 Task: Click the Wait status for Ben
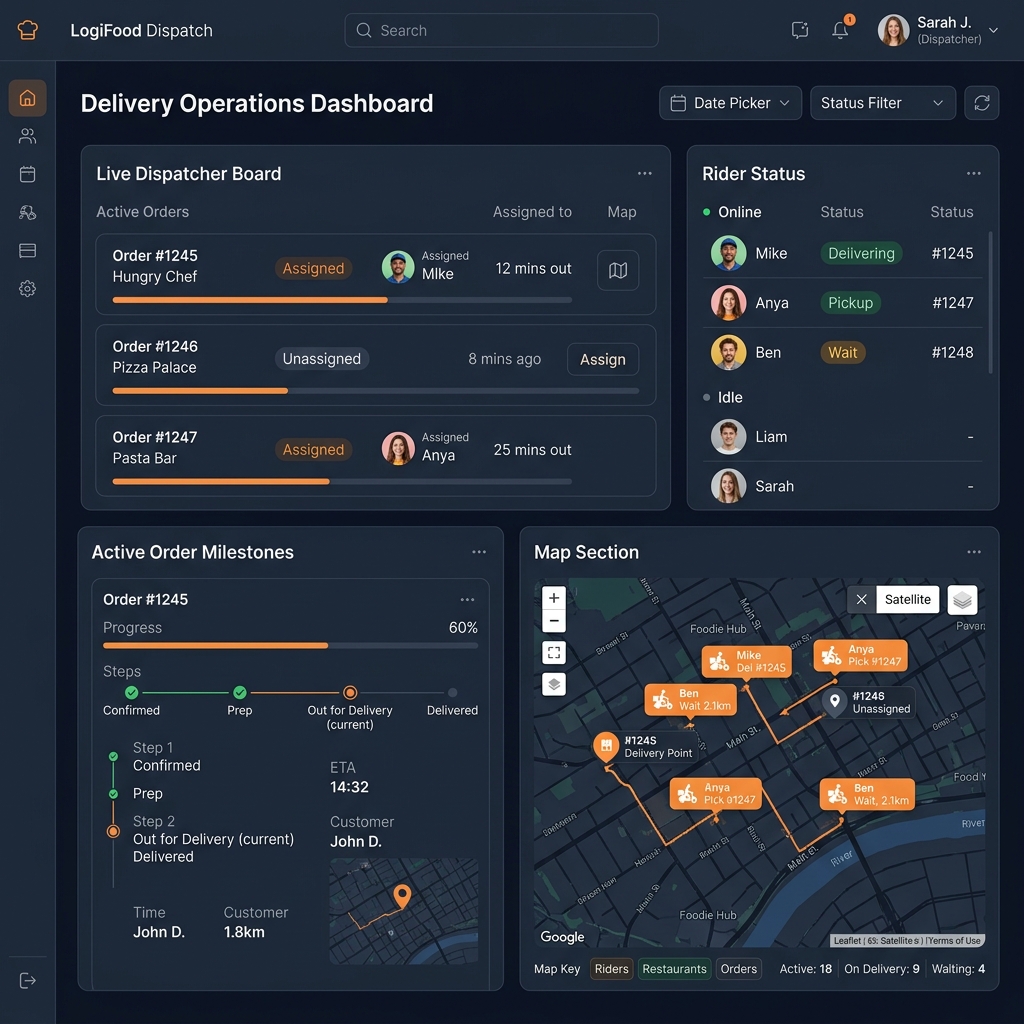842,353
